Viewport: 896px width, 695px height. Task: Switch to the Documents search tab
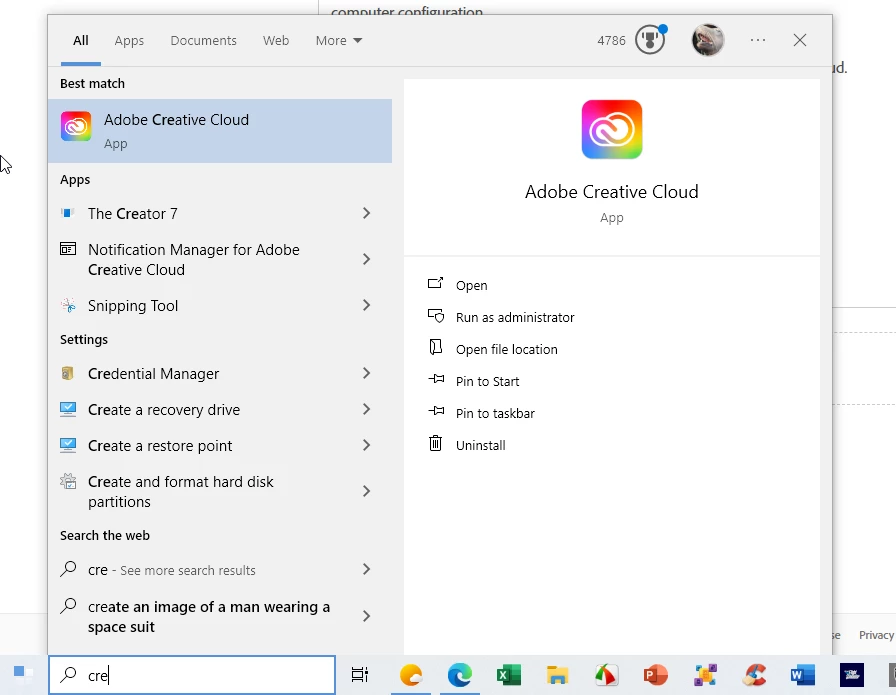pyautogui.click(x=203, y=41)
